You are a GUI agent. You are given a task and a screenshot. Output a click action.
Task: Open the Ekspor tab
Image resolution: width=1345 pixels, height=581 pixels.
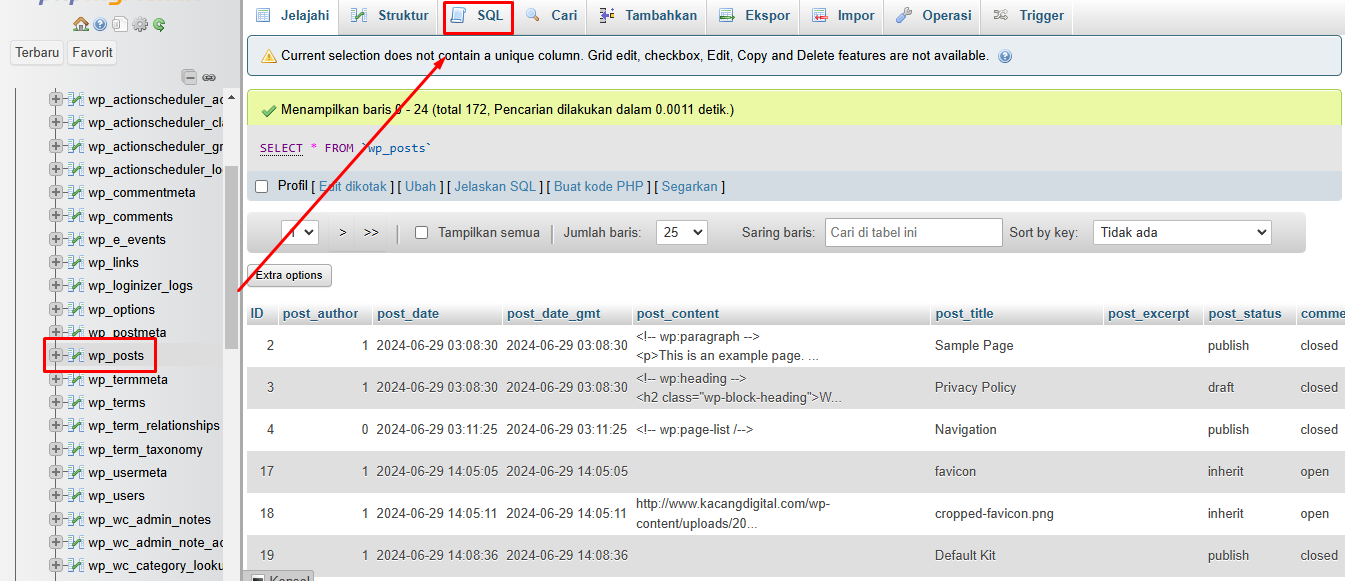[x=755, y=16]
